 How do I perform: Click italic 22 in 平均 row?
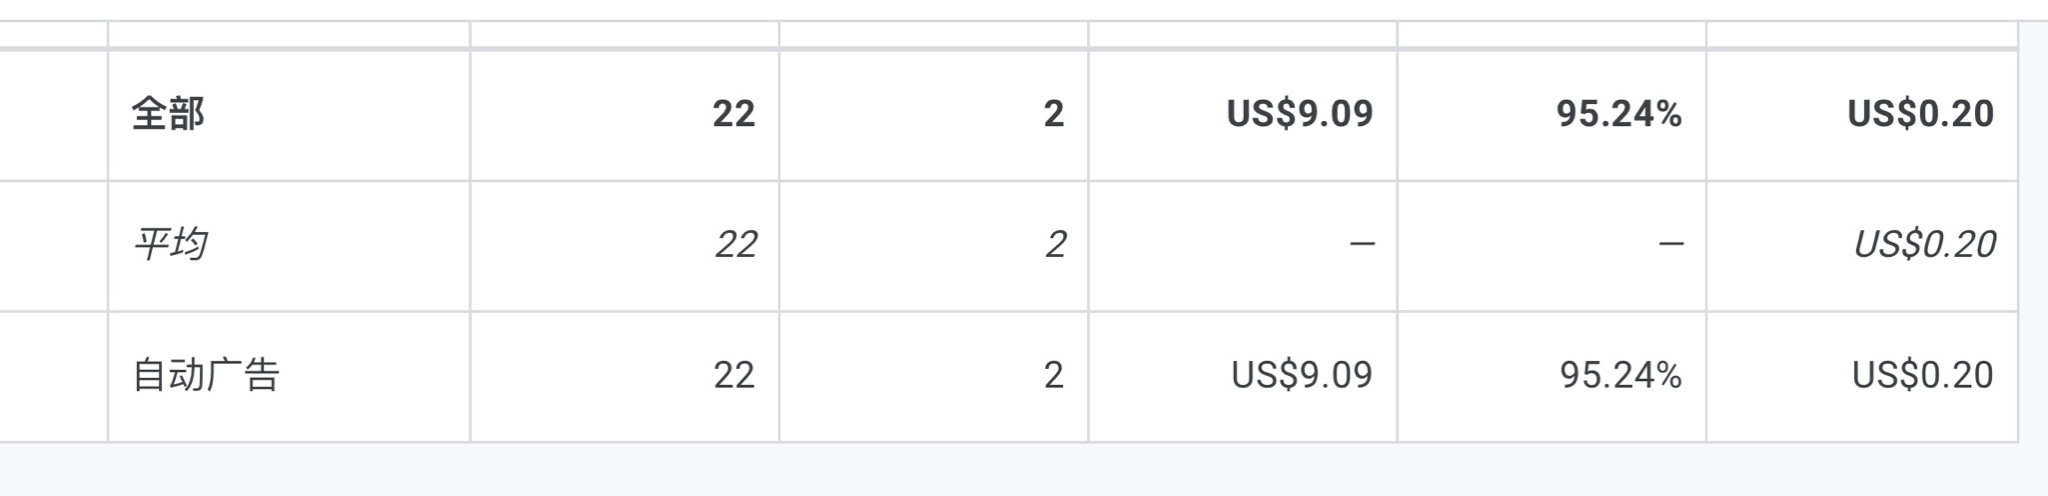pos(736,245)
